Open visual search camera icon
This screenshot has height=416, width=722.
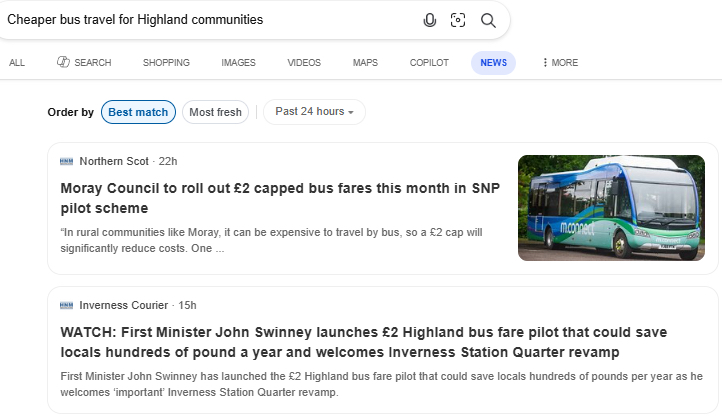coord(458,20)
